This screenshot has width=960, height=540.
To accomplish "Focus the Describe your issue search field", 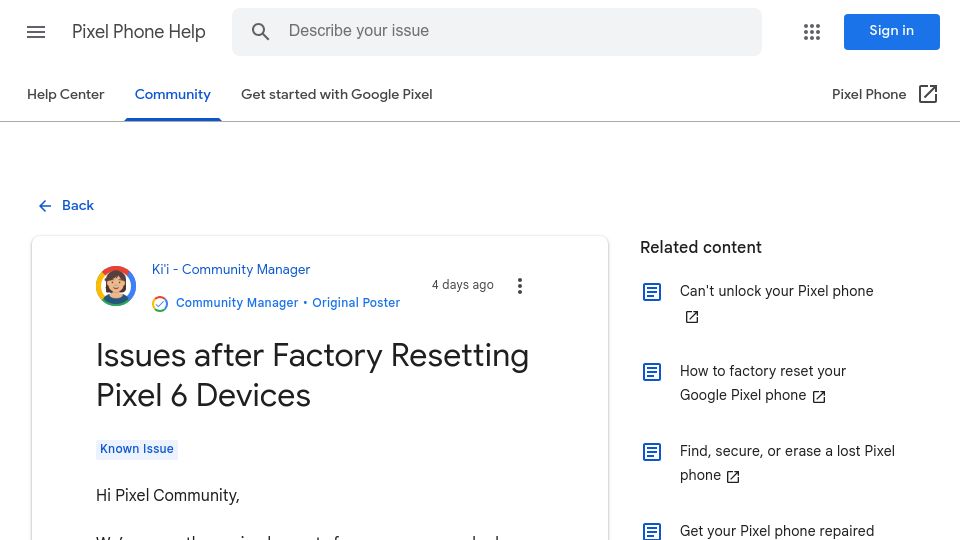I will [497, 32].
